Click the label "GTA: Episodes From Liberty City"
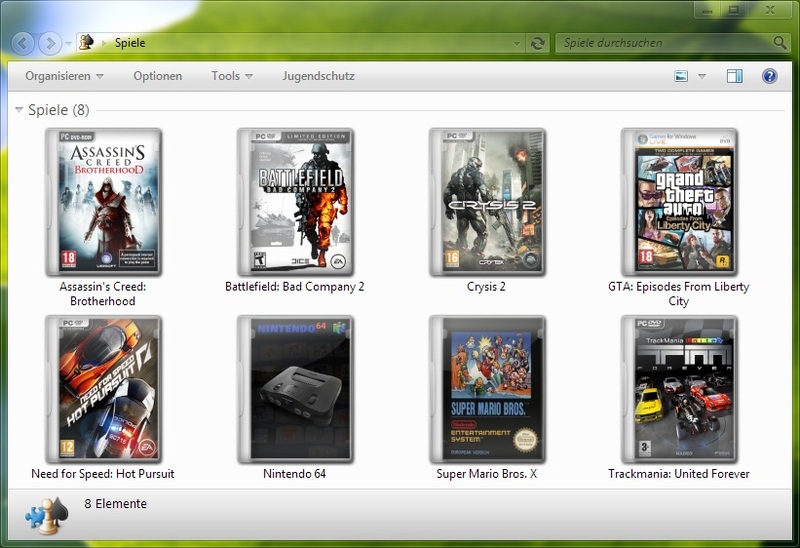Screen dimensions: 800x548 pyautogui.click(x=679, y=294)
